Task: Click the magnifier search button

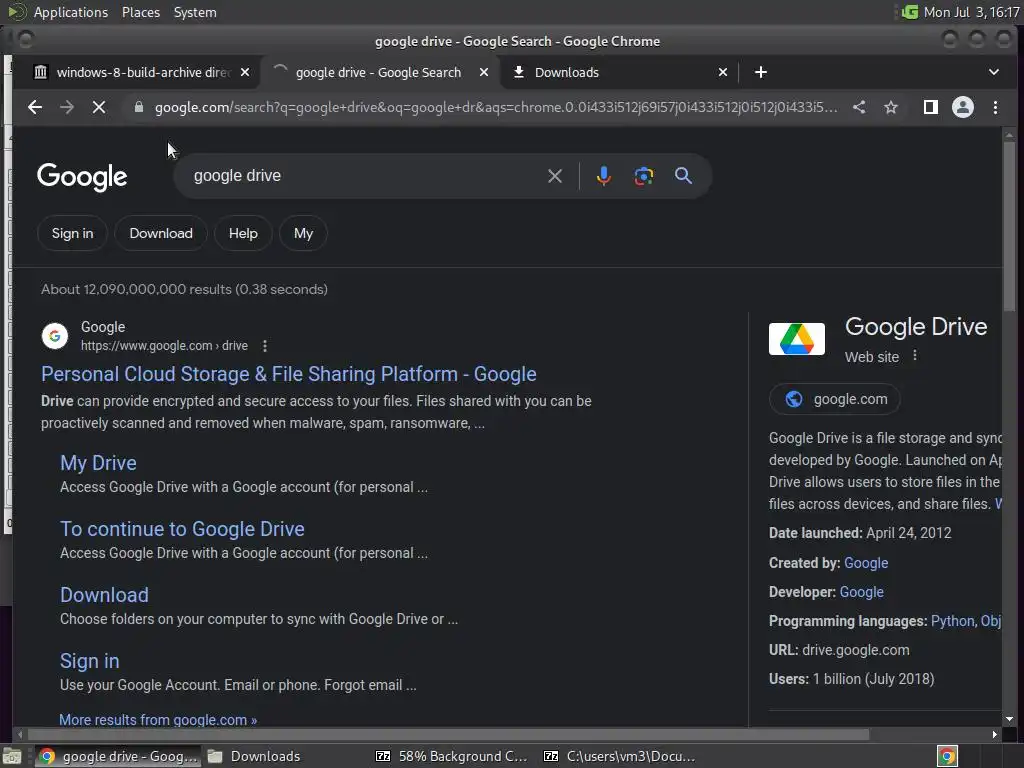Action: pos(683,176)
